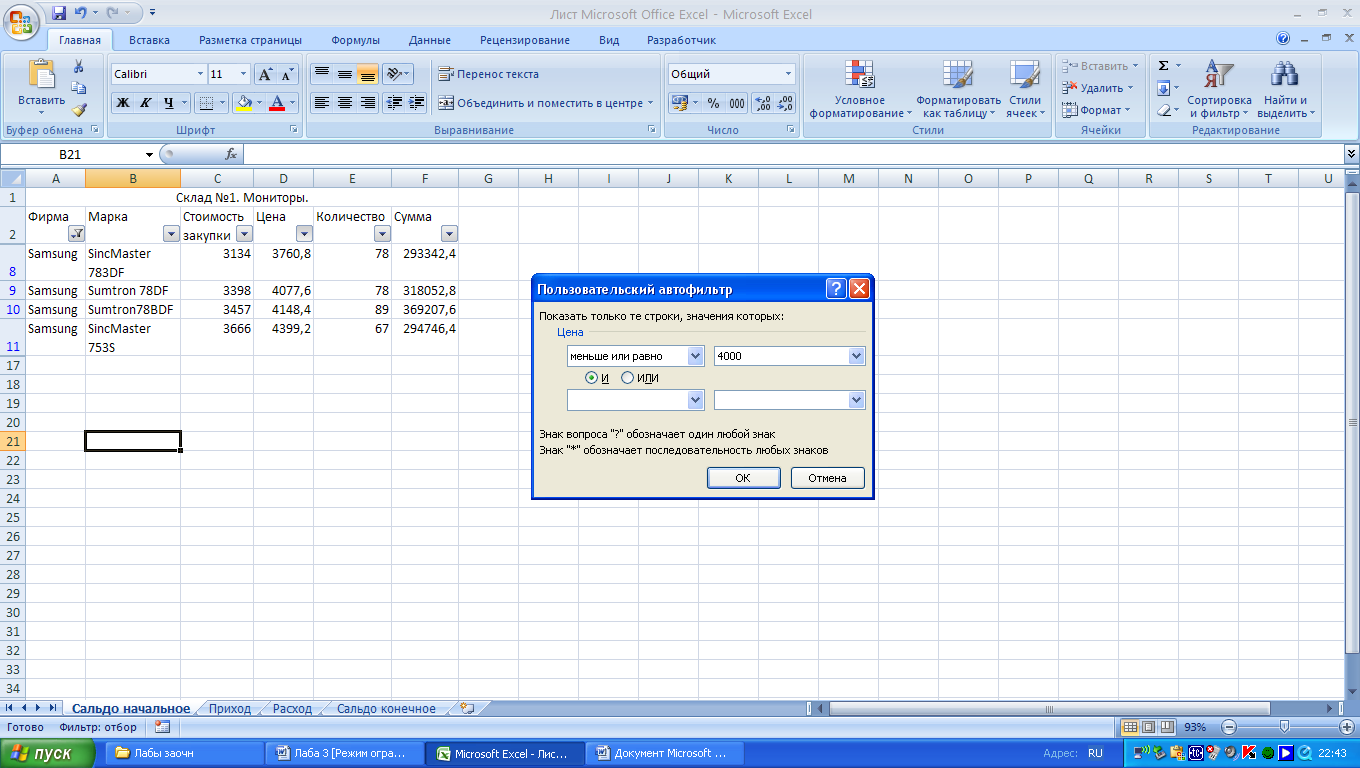The image size is (1360, 768).
Task: Click the Лабы заочн taskbar item
Action: point(182,754)
